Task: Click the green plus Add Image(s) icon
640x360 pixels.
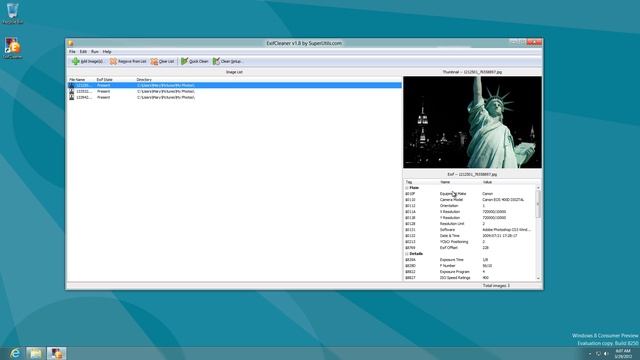Action: tap(76, 61)
